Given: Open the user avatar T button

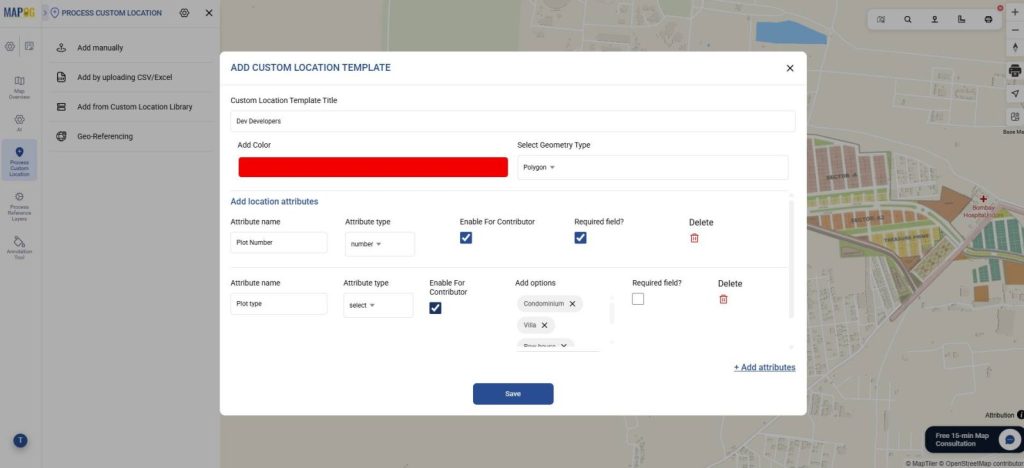Looking at the screenshot, I should 20,441.
